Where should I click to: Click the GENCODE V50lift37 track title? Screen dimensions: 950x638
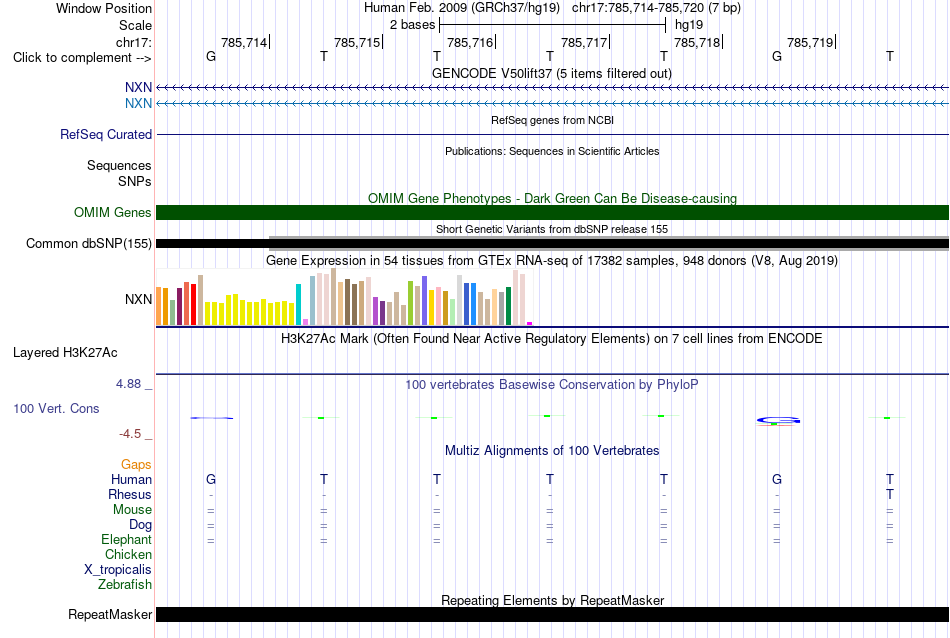(x=552, y=73)
